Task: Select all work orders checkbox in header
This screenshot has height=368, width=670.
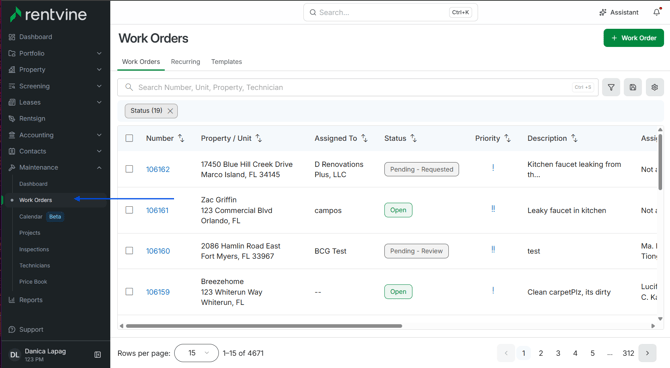Action: pos(129,138)
